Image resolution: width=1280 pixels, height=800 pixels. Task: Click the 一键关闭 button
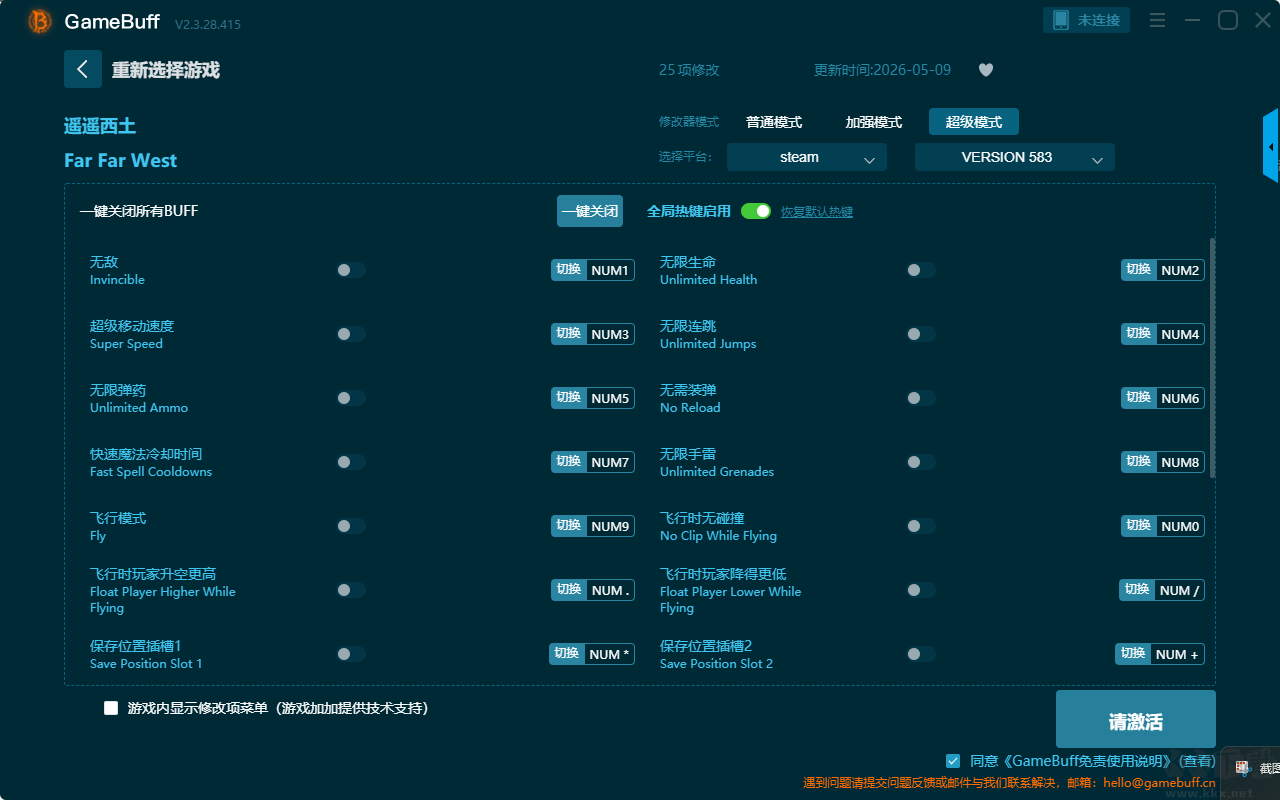pos(590,211)
